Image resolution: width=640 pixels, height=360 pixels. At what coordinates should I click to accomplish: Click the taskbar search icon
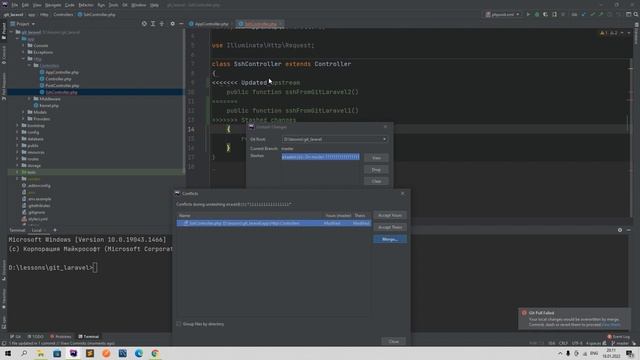point(24,353)
